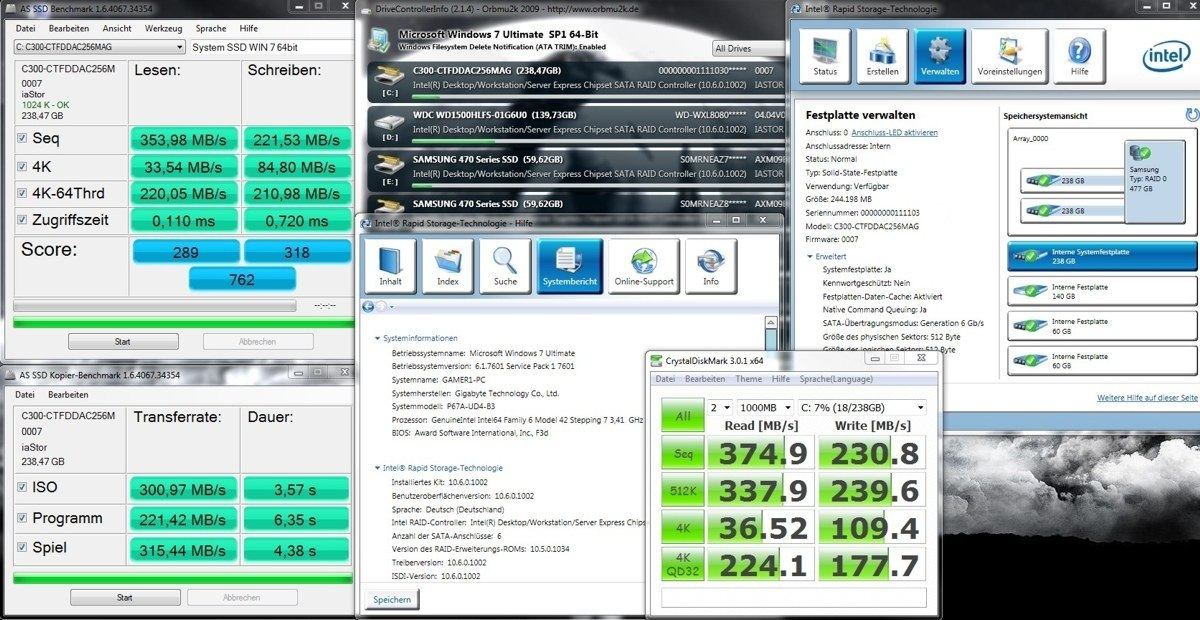Open the C: 7% drive dropdown in CrystalDiskMark
1200x620 pixels.
tap(862, 407)
